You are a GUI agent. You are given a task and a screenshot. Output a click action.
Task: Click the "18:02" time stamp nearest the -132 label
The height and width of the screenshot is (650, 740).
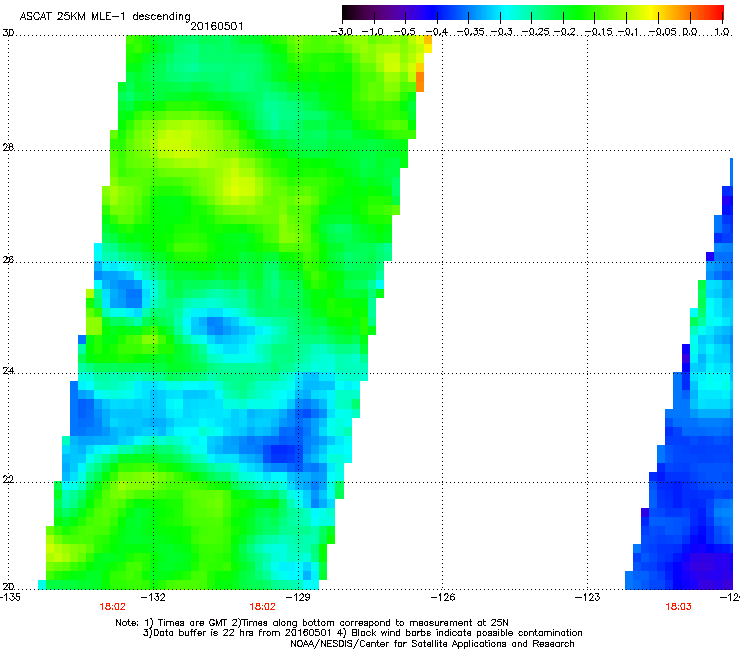[x=112, y=607]
